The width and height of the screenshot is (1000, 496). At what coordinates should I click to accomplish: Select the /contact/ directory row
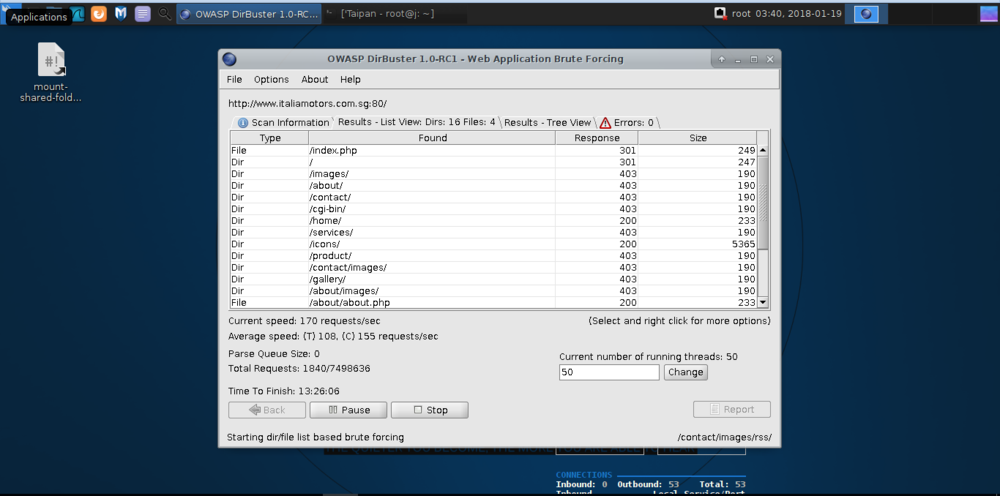click(x=494, y=197)
